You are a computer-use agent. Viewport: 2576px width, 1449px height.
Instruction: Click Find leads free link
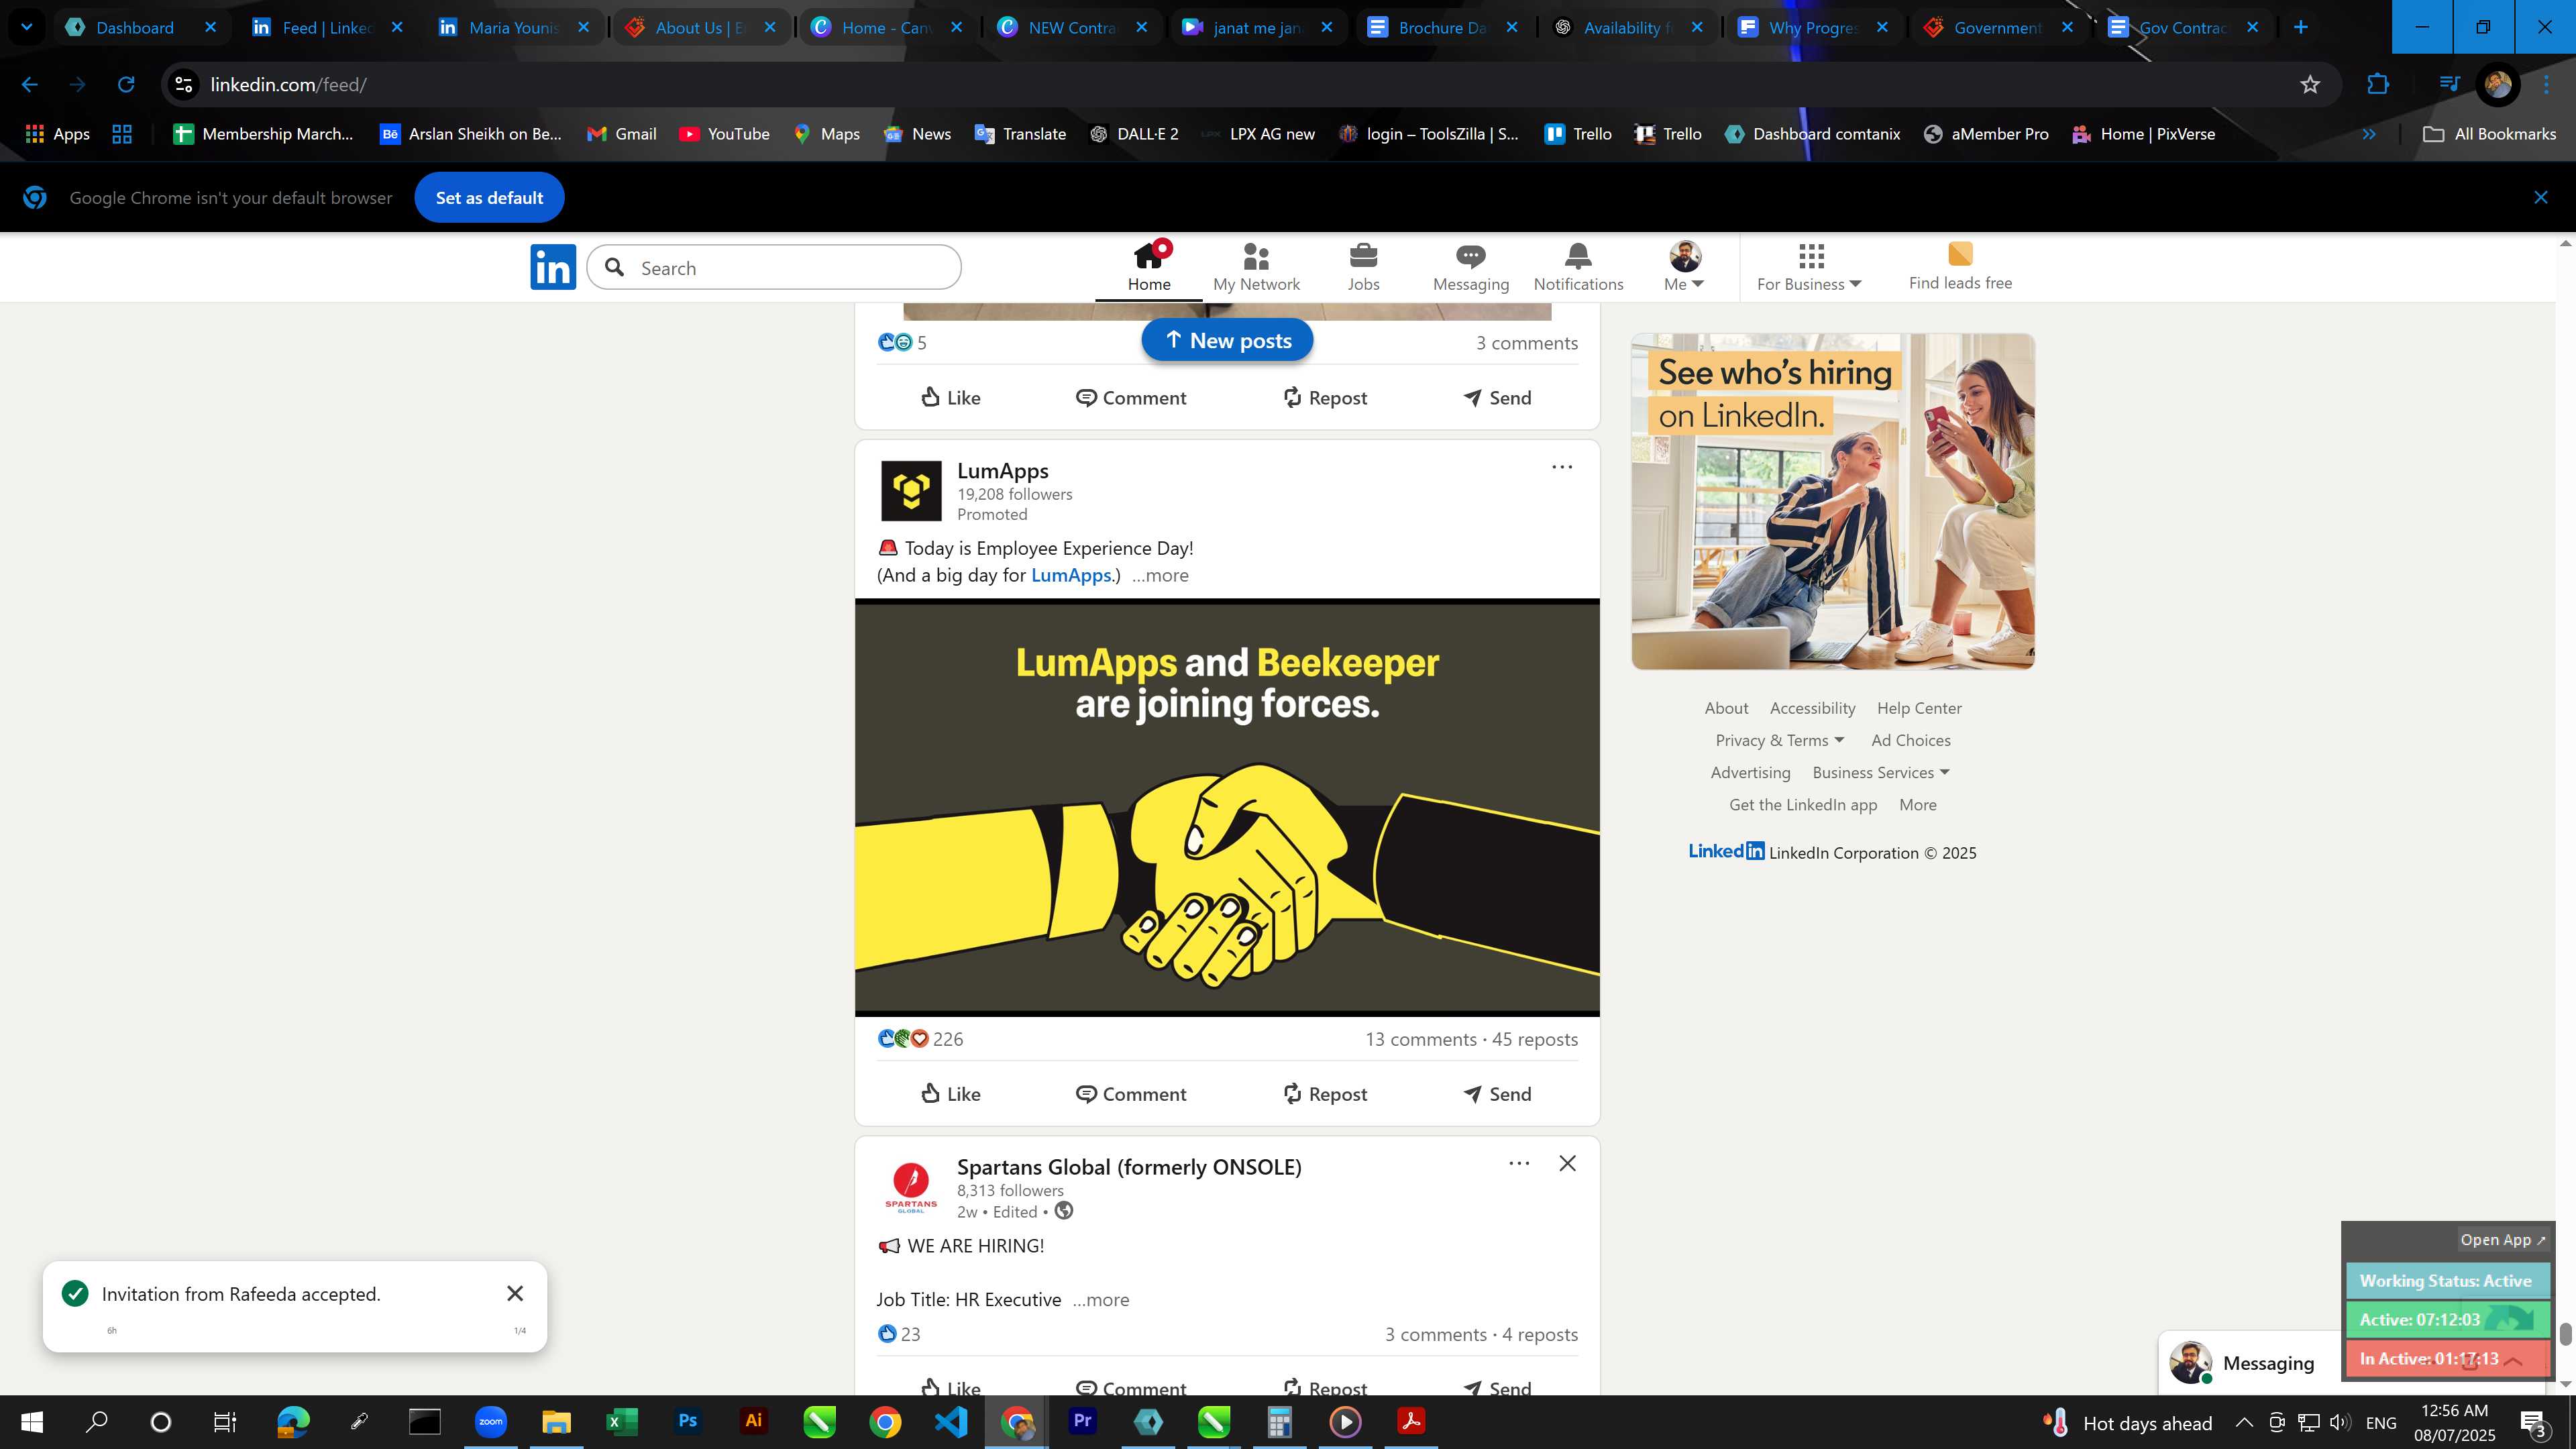click(x=1960, y=267)
